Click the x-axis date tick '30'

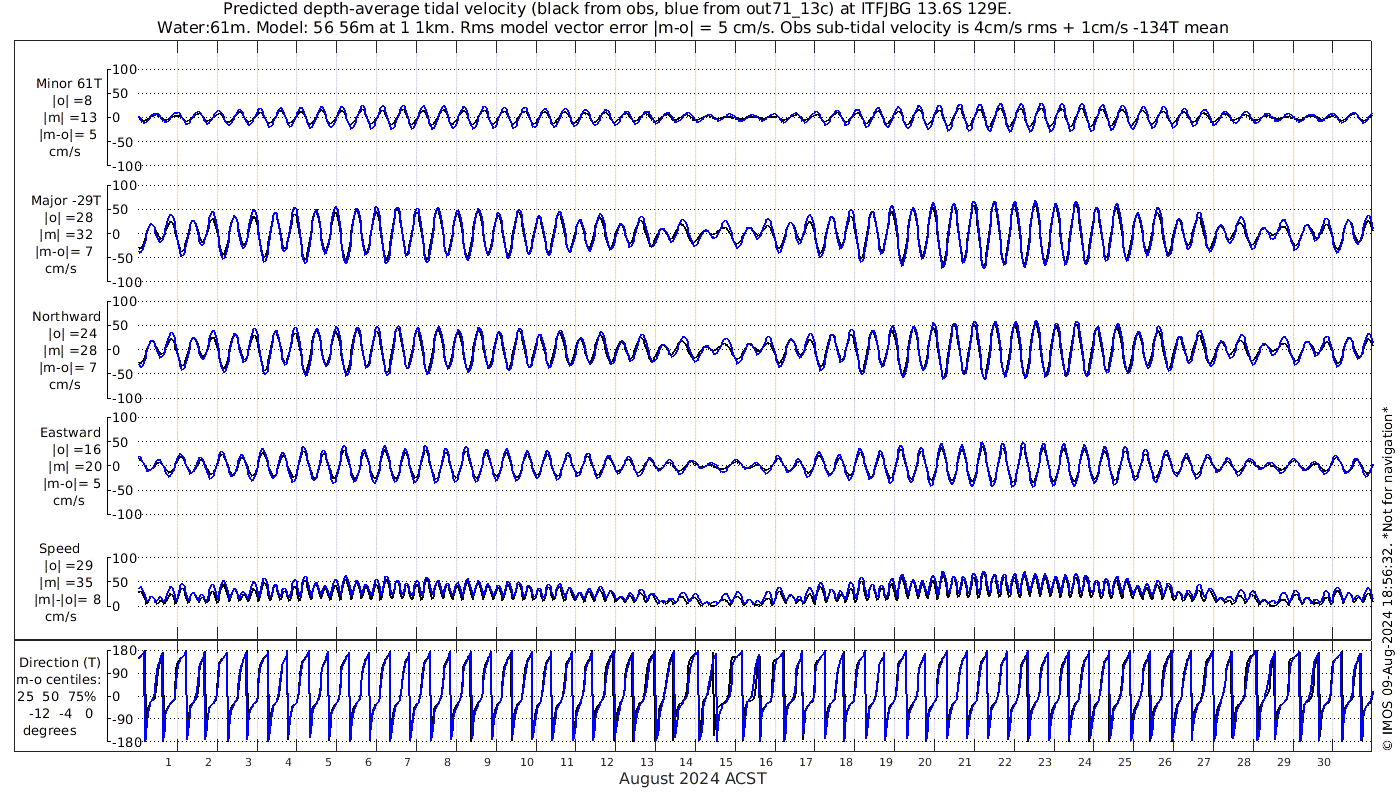click(x=1324, y=762)
